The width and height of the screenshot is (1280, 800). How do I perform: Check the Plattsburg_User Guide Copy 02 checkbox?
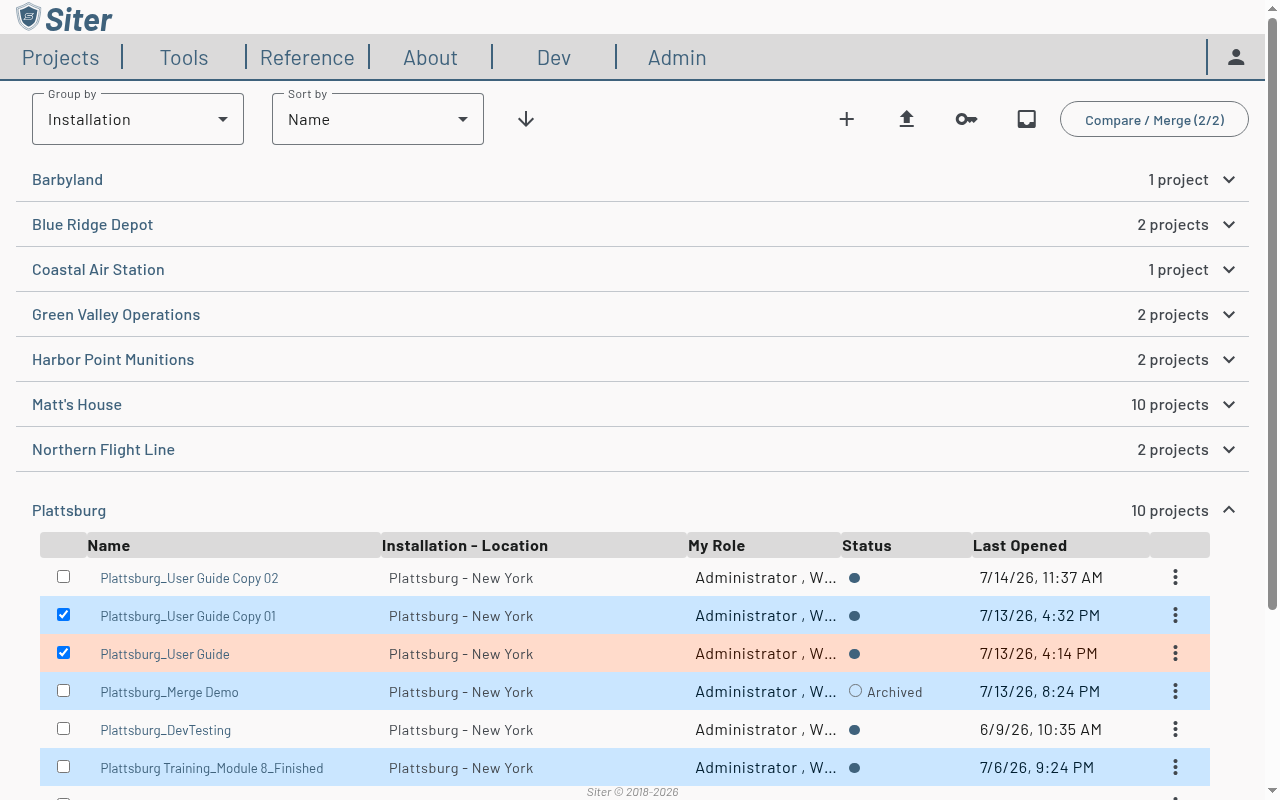point(64,577)
